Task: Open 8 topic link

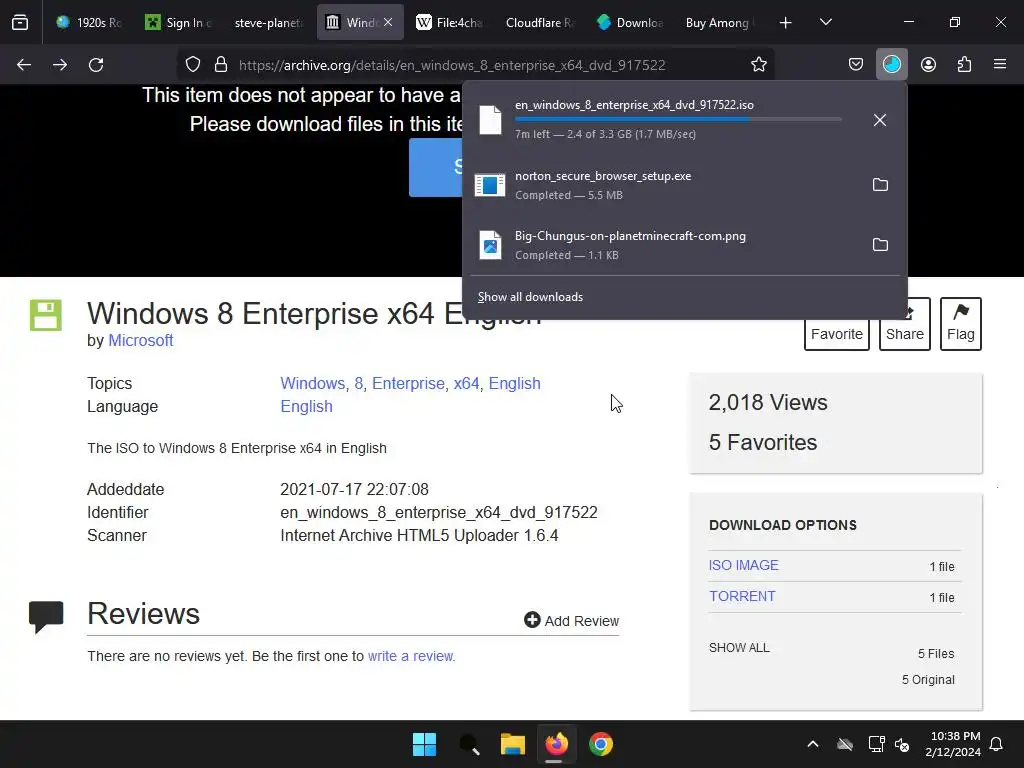Action: coord(358,383)
